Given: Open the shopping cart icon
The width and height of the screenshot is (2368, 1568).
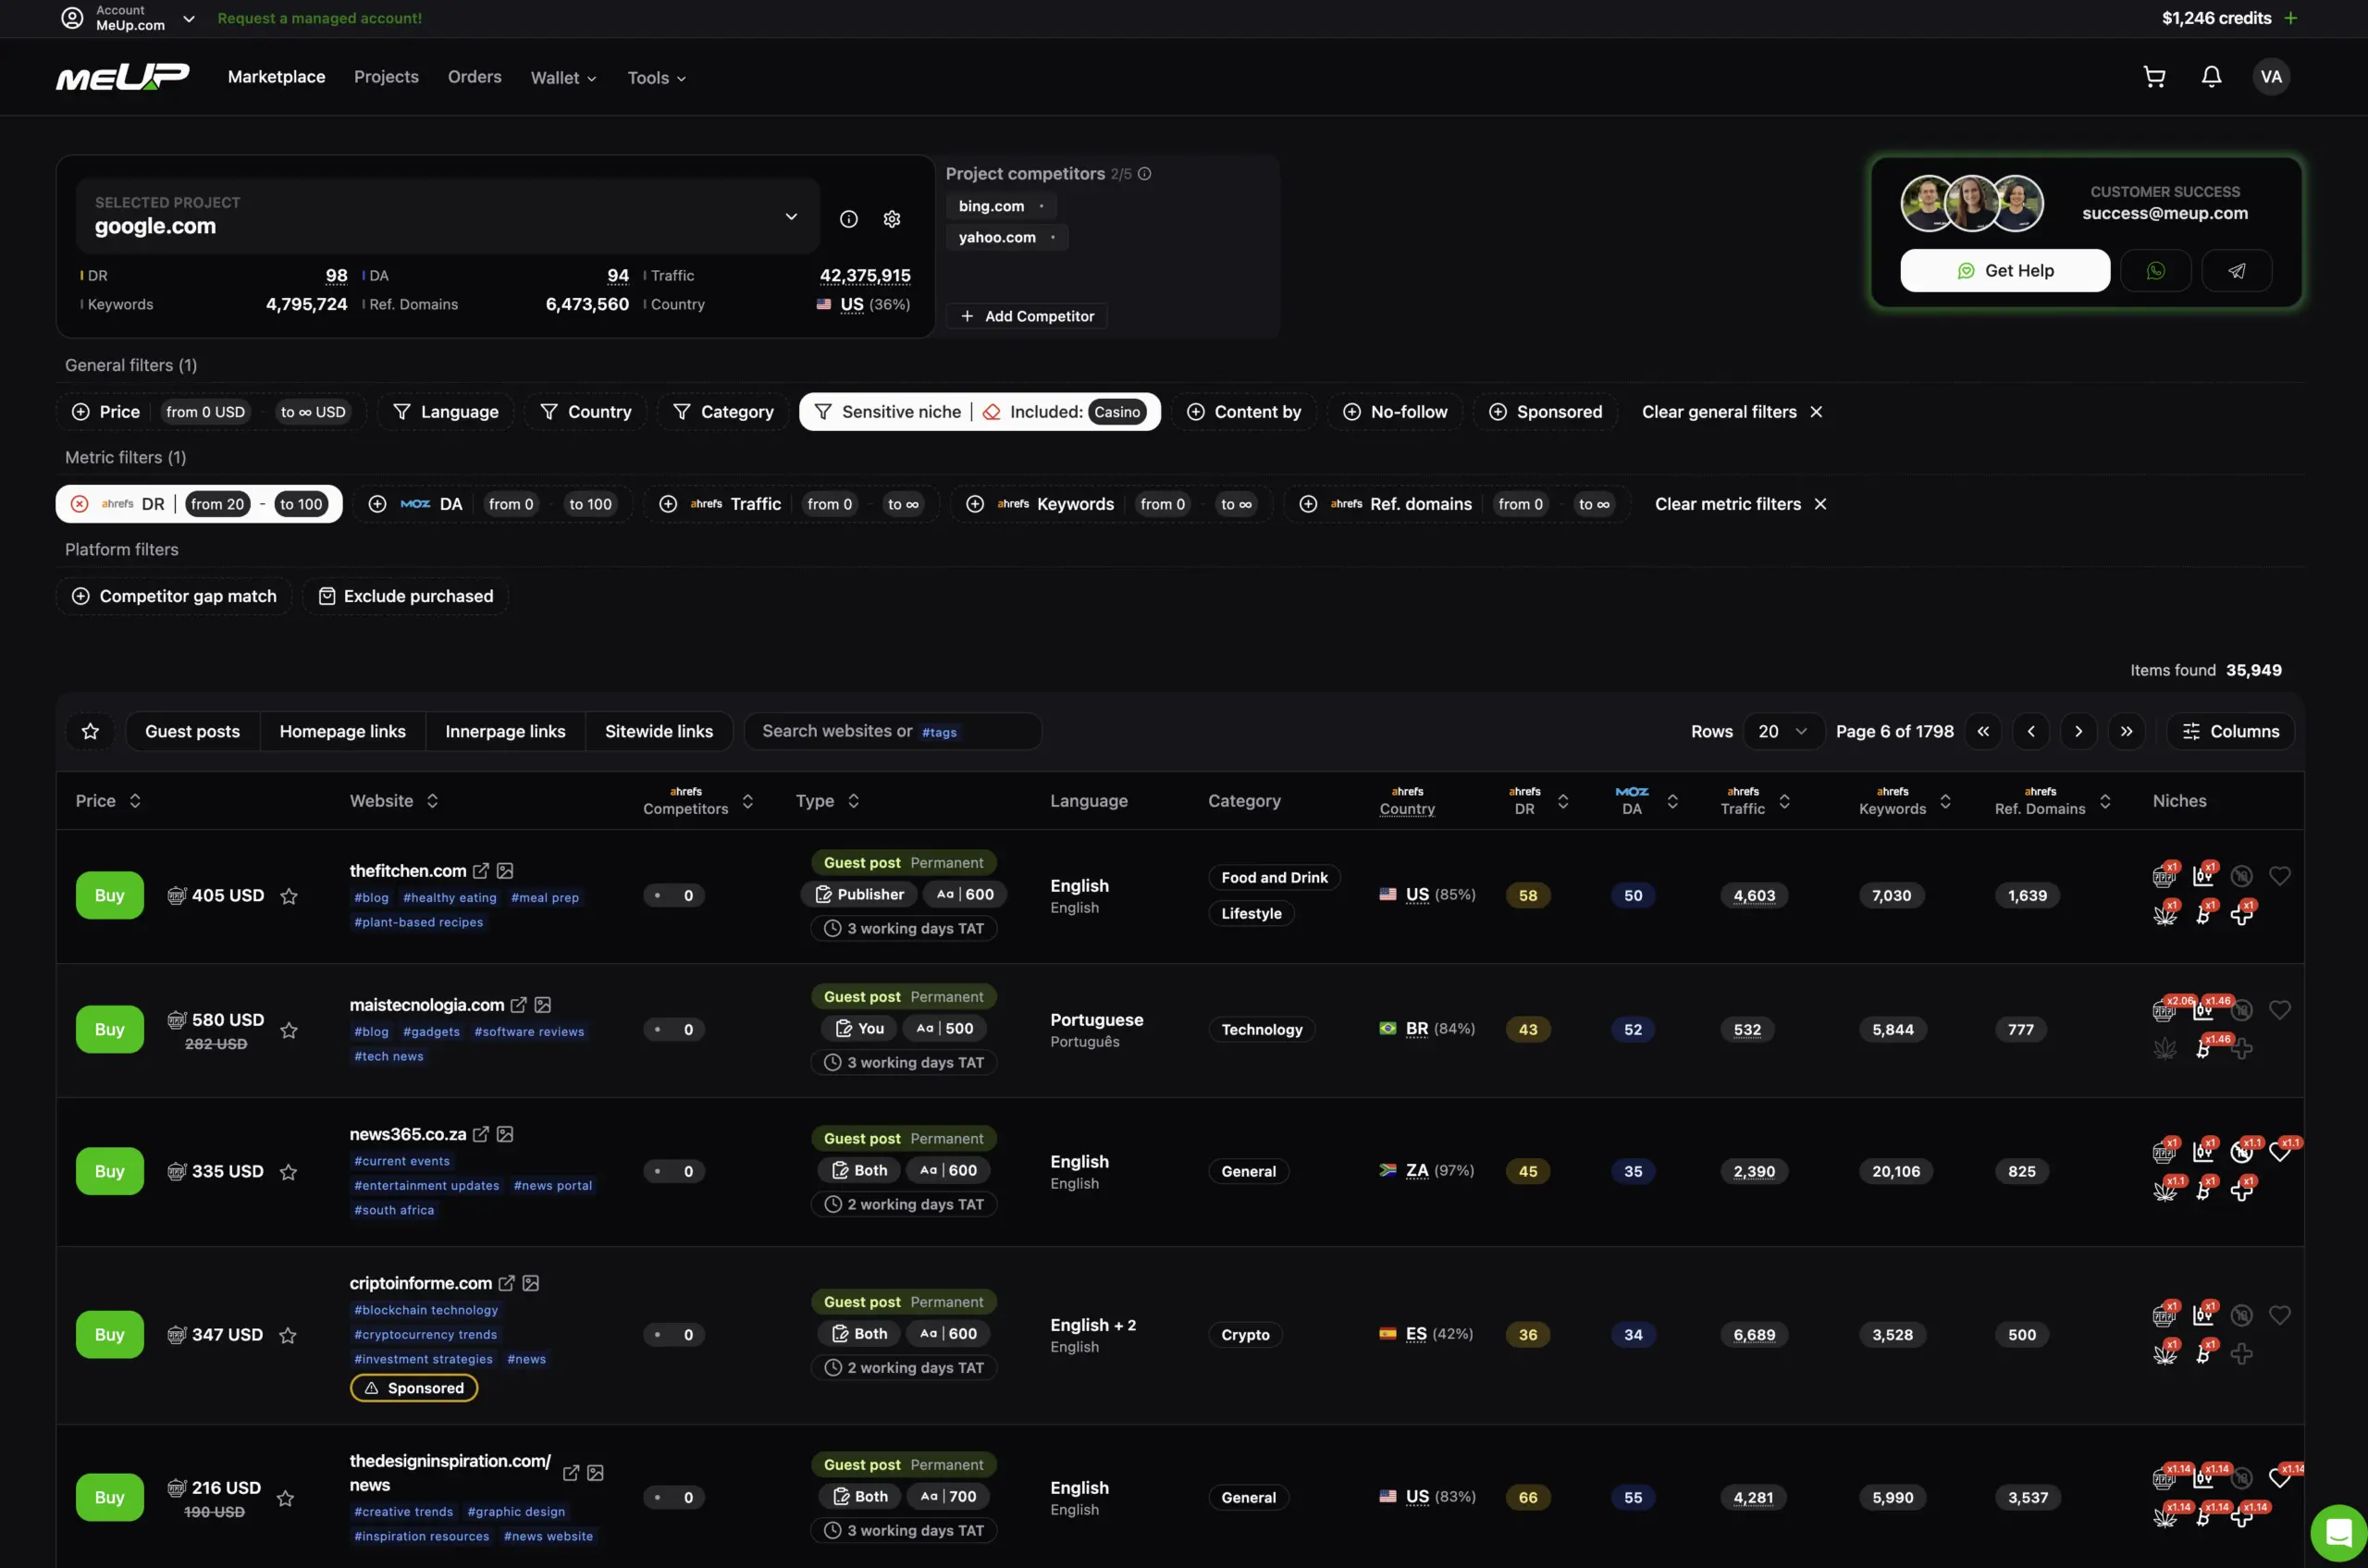Looking at the screenshot, I should tap(2154, 77).
